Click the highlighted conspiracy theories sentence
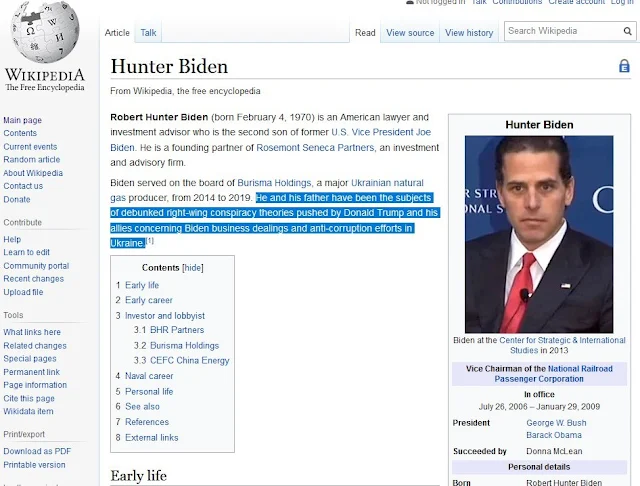This screenshot has width=640, height=486. (x=274, y=220)
